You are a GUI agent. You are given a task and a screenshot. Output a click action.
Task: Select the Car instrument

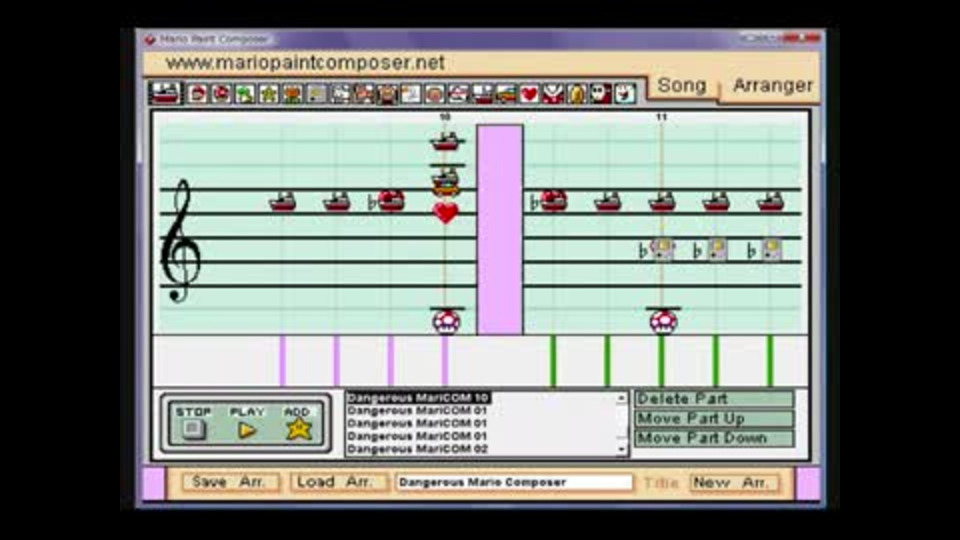(x=506, y=94)
